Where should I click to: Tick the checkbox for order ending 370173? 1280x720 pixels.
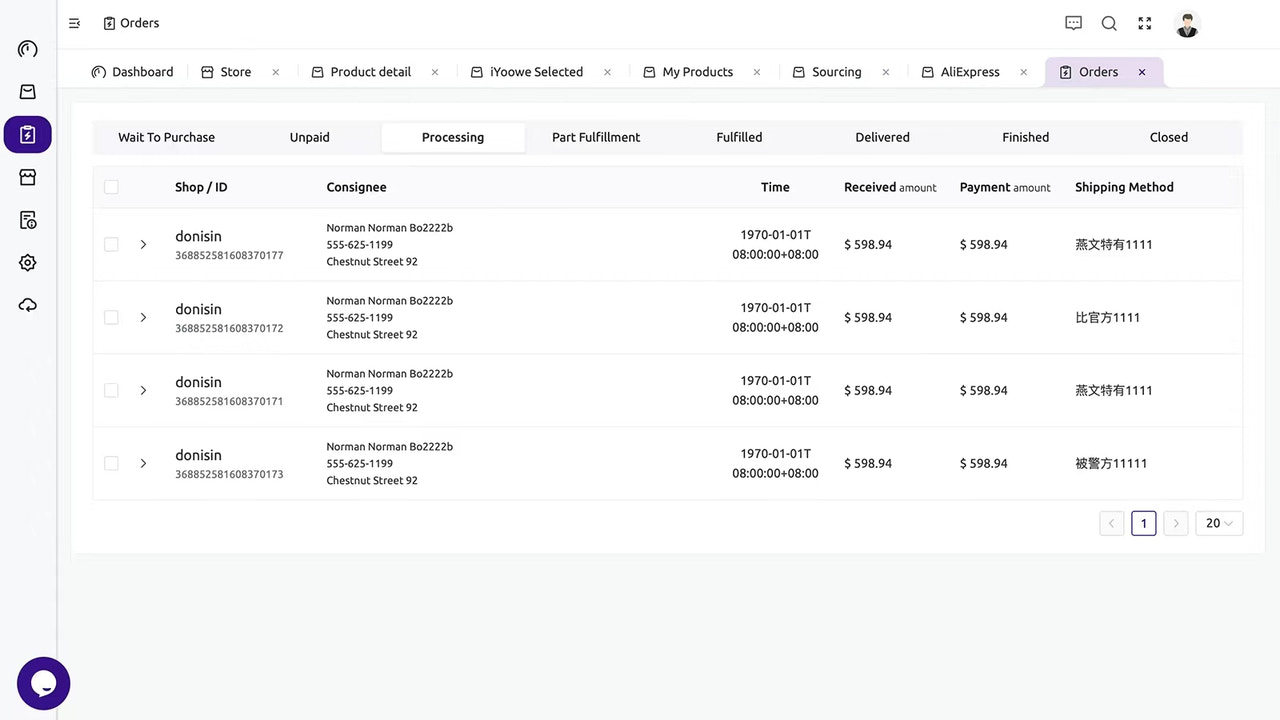click(x=111, y=463)
